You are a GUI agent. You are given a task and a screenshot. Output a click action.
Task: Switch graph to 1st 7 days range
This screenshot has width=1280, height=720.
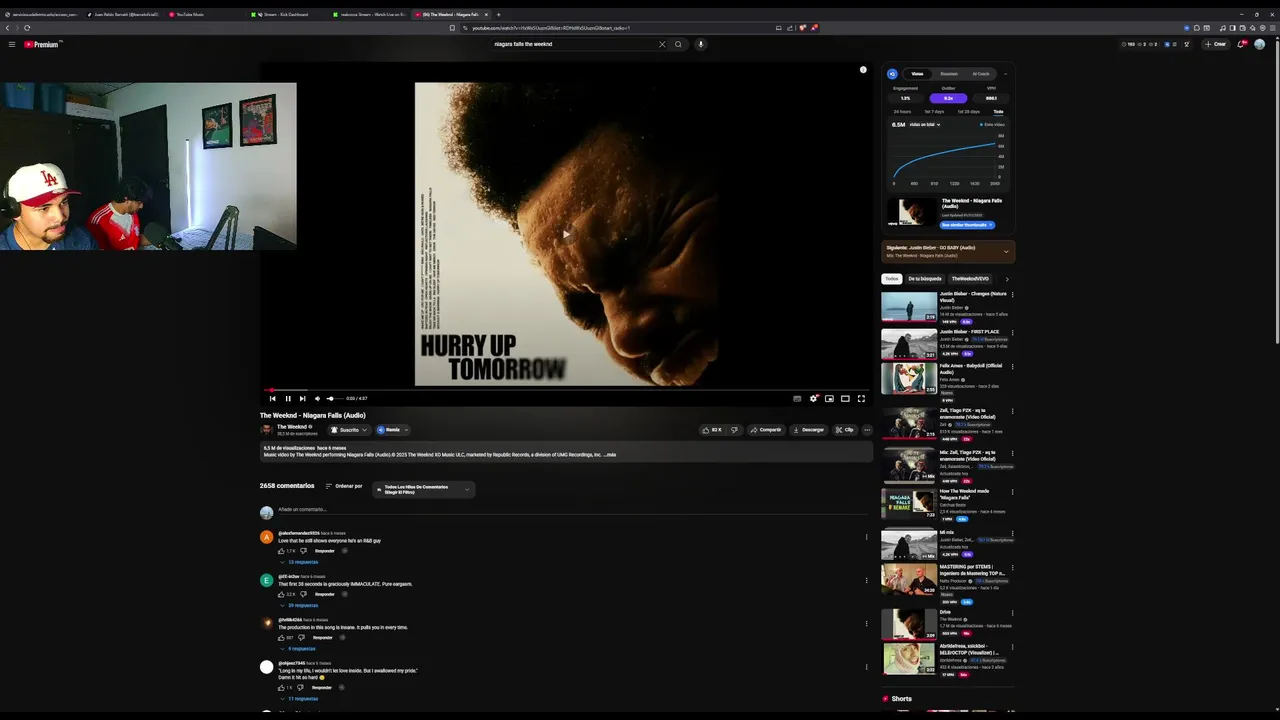[x=934, y=112]
